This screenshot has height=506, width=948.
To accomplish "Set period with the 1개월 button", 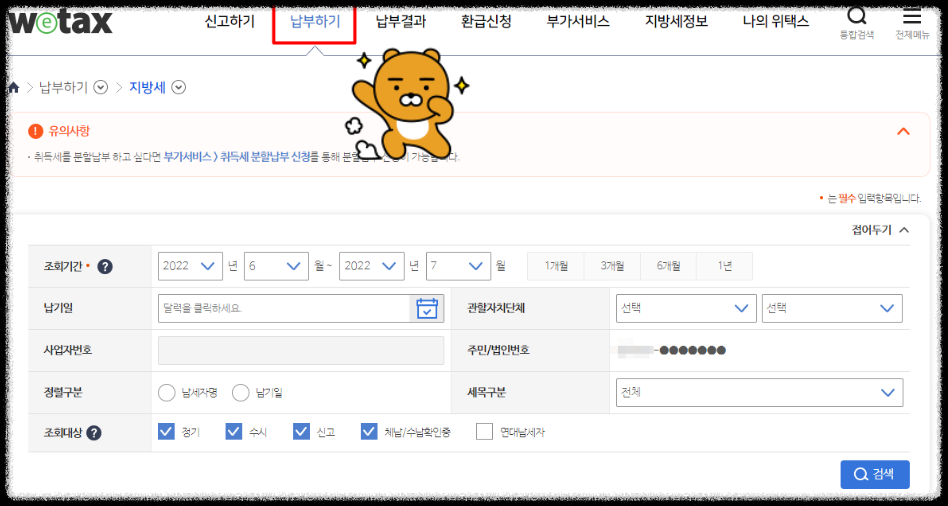I will 556,266.
